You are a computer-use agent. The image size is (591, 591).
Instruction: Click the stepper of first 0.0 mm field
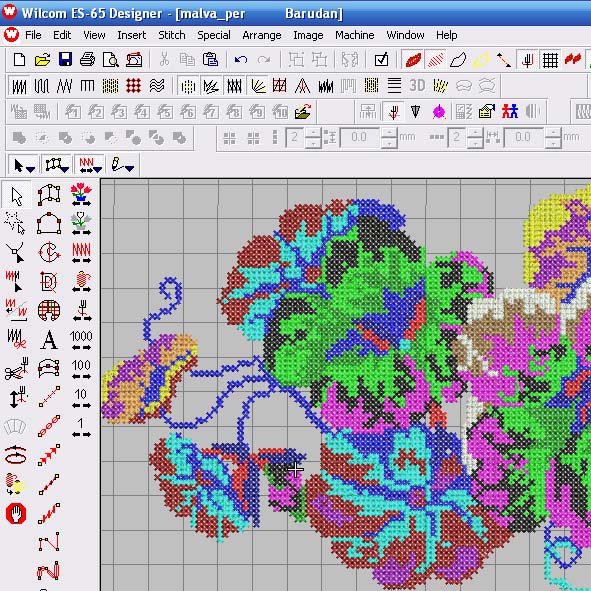point(389,138)
